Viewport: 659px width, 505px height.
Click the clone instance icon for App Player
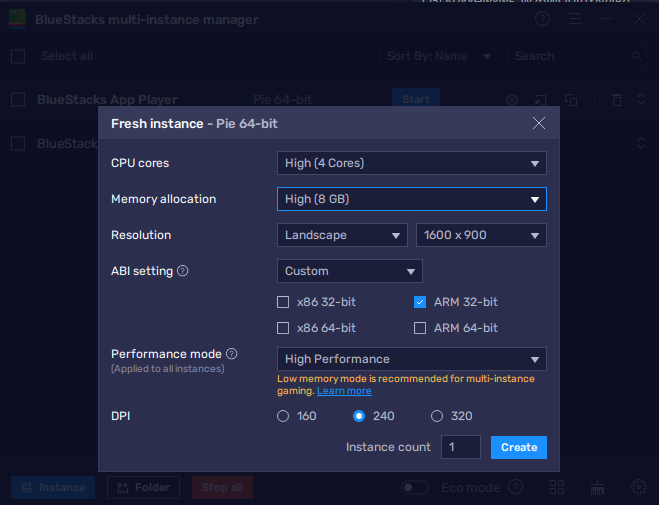[x=571, y=100]
